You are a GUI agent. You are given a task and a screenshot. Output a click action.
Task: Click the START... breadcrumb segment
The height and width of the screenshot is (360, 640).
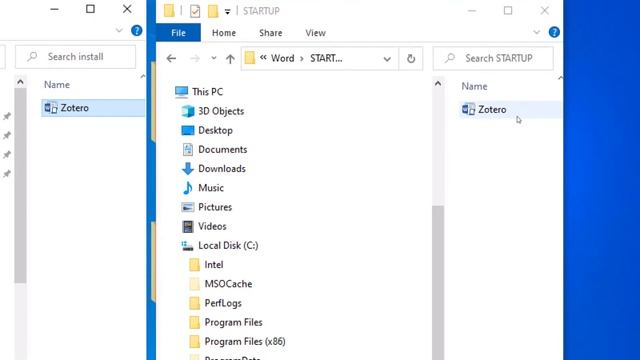point(326,58)
